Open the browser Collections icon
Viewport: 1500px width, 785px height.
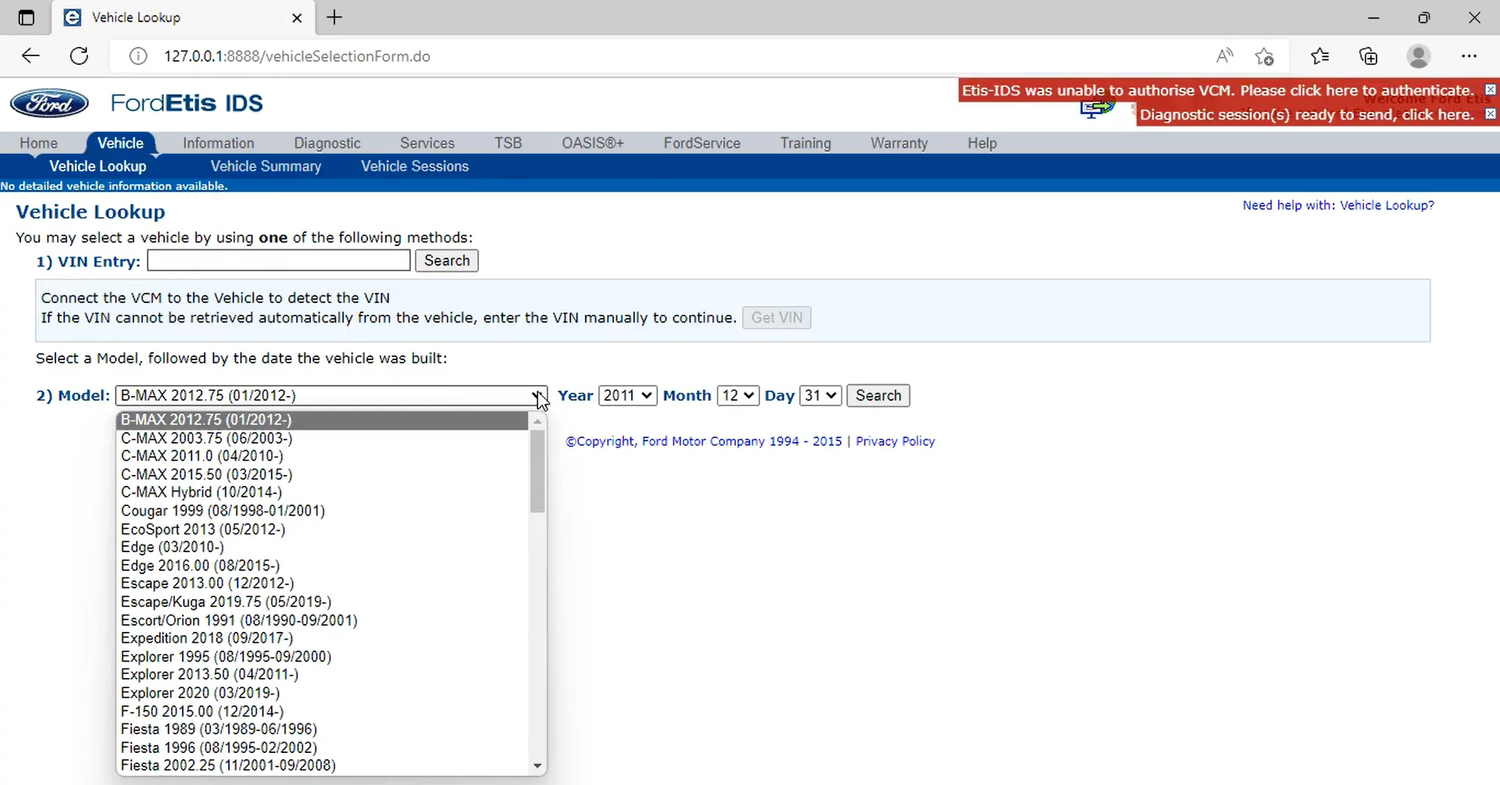(1368, 56)
